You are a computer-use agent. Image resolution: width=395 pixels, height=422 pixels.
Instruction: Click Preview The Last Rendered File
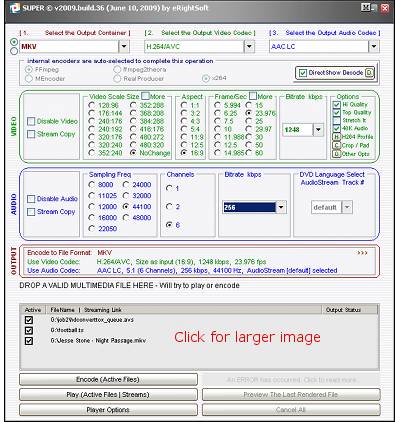[x=291, y=395]
